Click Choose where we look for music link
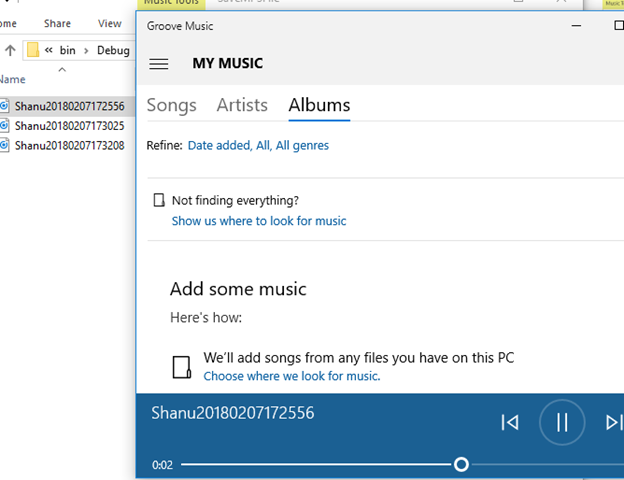The image size is (624, 480). pyautogui.click(x=292, y=376)
